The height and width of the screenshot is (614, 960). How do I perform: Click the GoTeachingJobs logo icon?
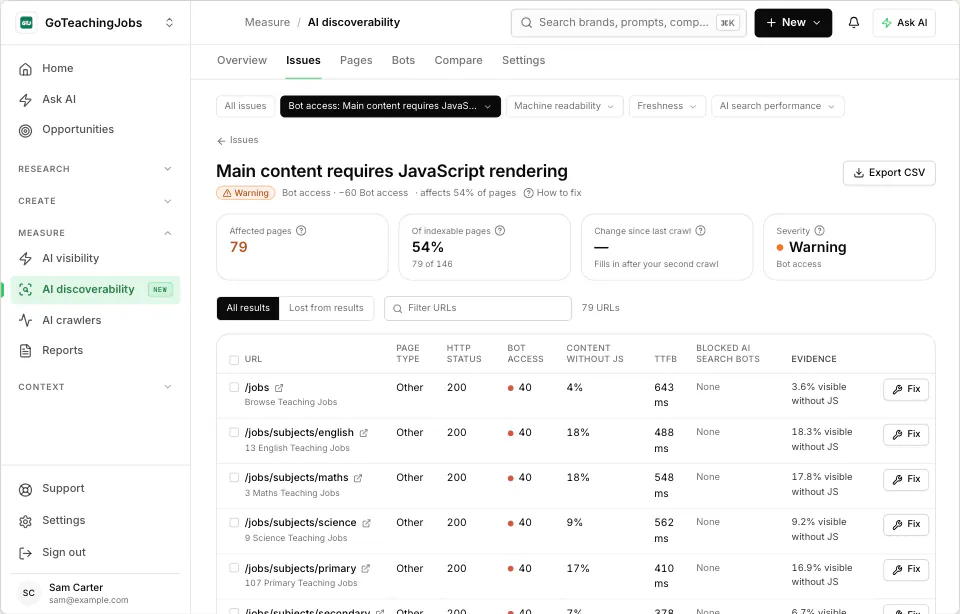(x=26, y=23)
